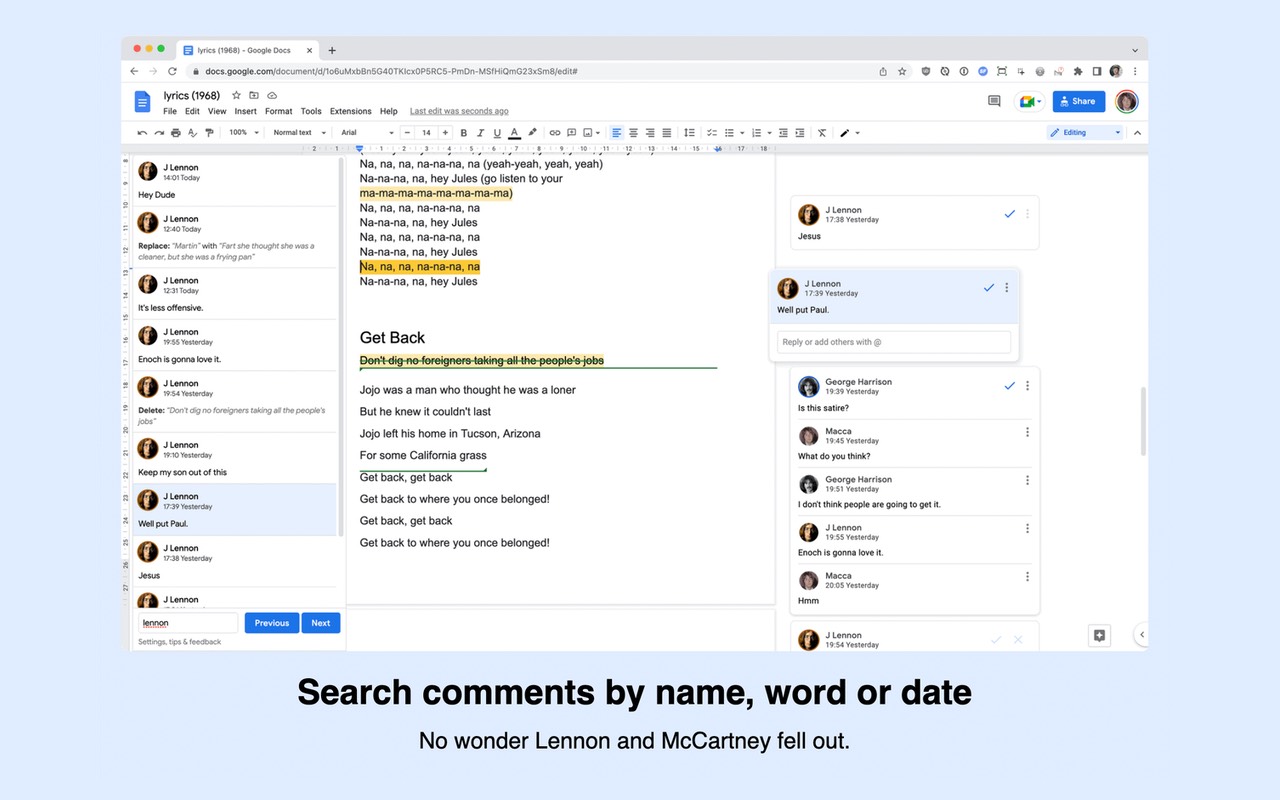Bookmark this page with the address bar star
1280x800 pixels.
(x=902, y=71)
